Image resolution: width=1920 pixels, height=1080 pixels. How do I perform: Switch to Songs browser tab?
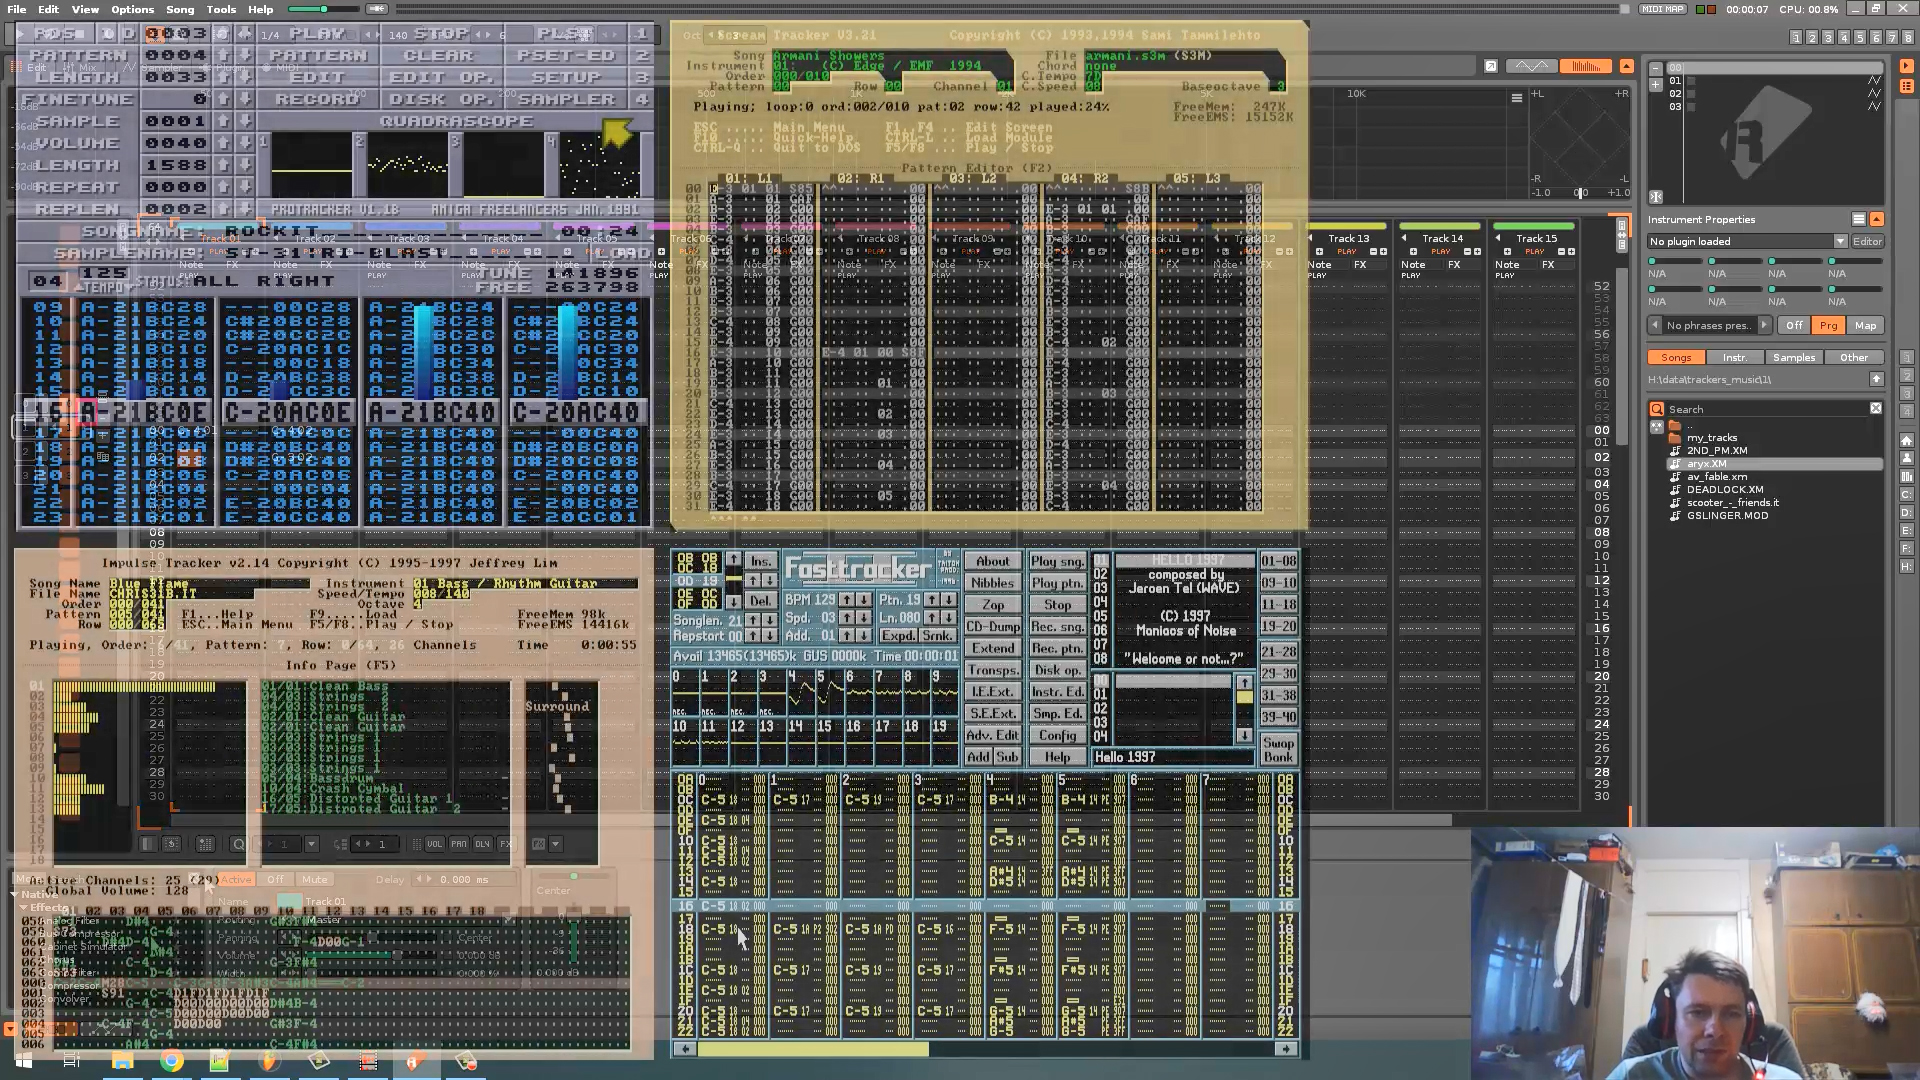tap(1676, 357)
